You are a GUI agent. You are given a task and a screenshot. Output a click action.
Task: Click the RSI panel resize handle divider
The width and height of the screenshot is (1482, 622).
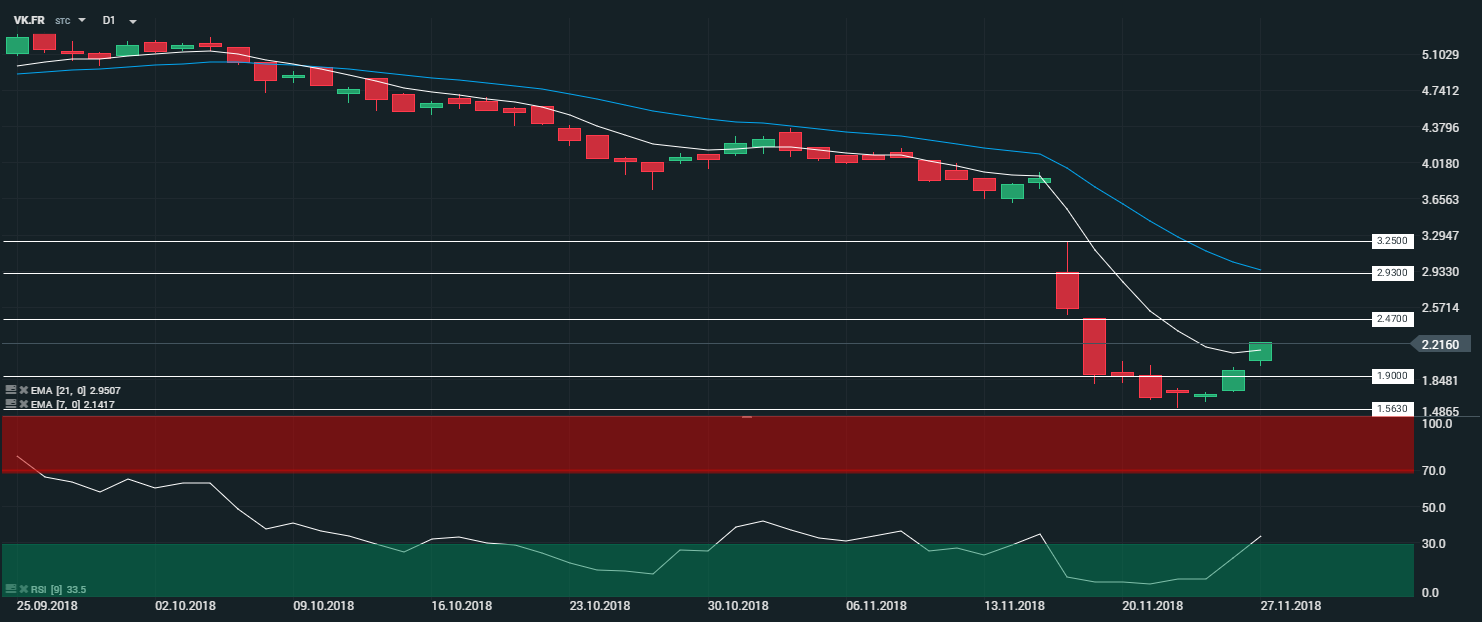746,416
